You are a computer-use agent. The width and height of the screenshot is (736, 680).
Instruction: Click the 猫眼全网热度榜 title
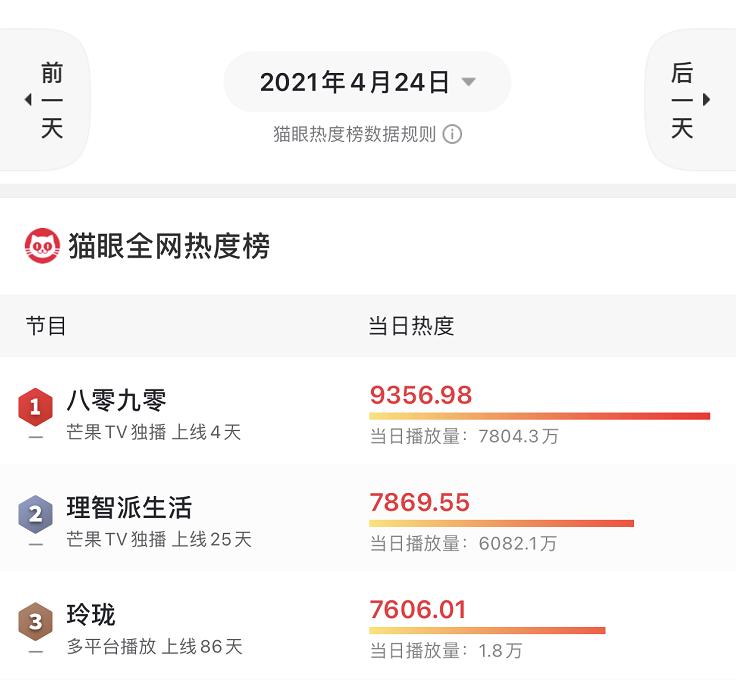tap(169, 246)
